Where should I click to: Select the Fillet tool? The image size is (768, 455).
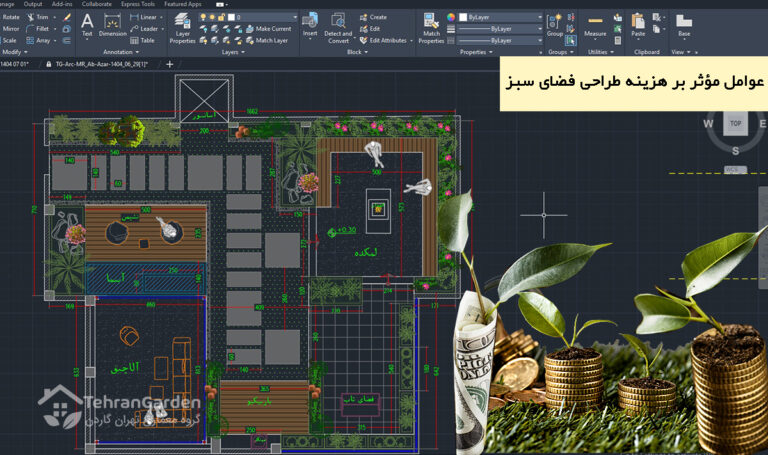[x=38, y=29]
